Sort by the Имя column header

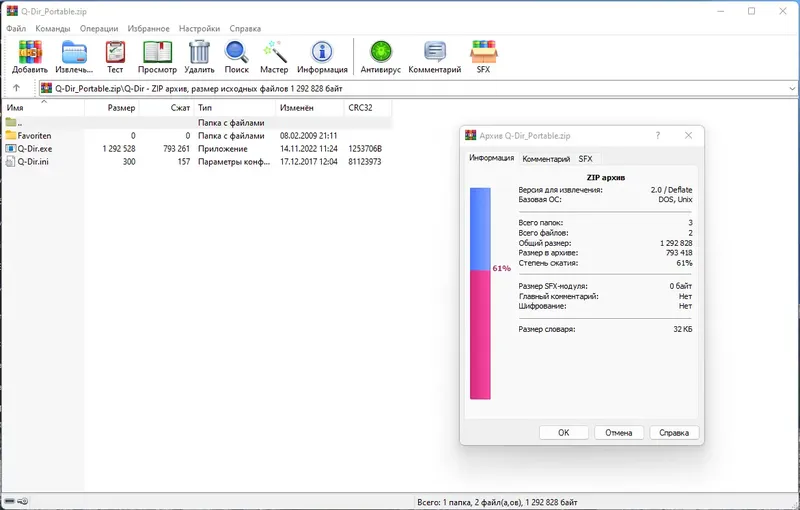coord(43,108)
